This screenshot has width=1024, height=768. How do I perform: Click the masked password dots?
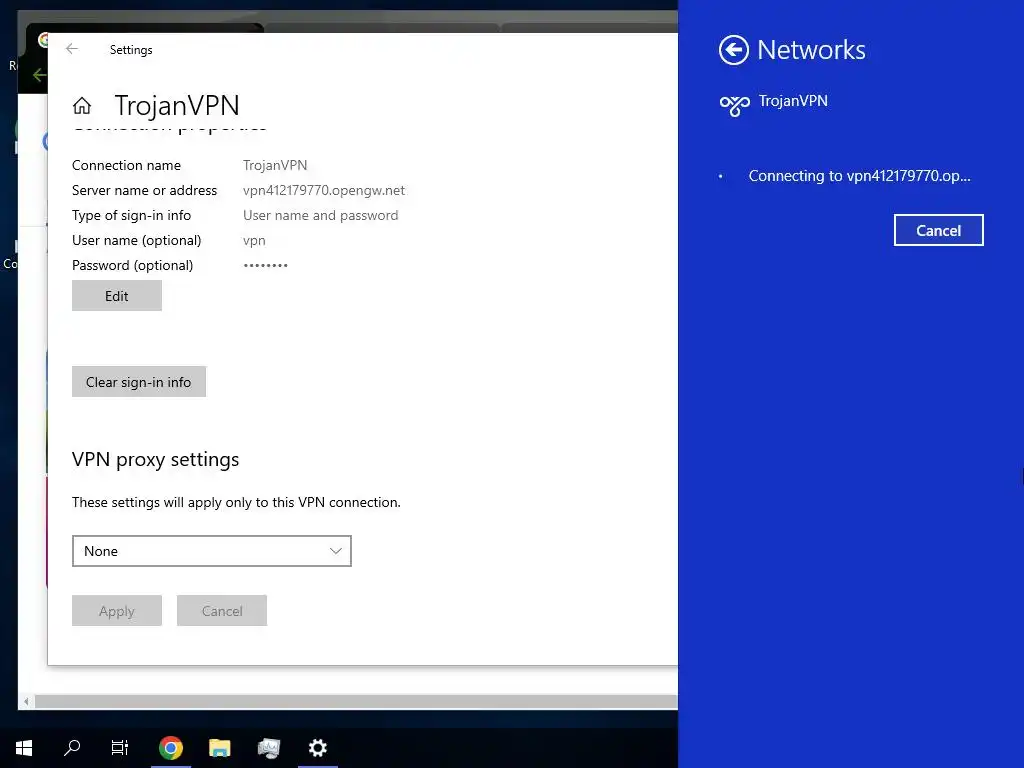pyautogui.click(x=265, y=265)
